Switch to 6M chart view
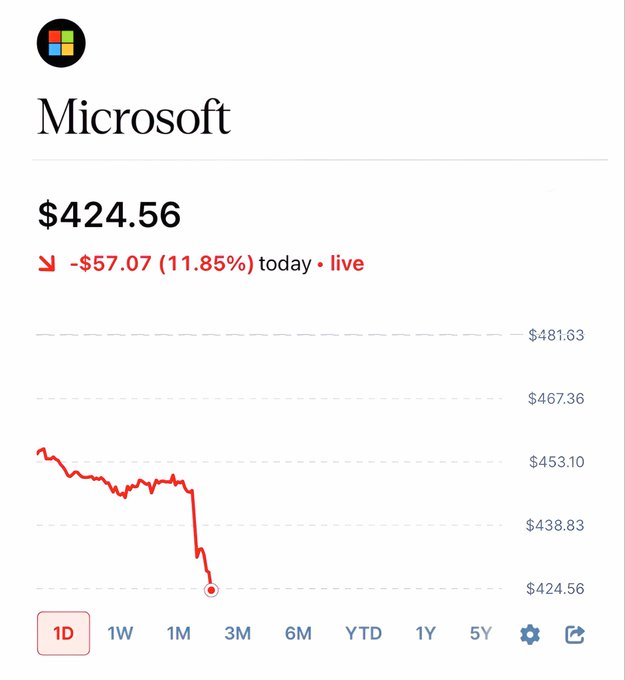This screenshot has height=680, width=625. [298, 633]
